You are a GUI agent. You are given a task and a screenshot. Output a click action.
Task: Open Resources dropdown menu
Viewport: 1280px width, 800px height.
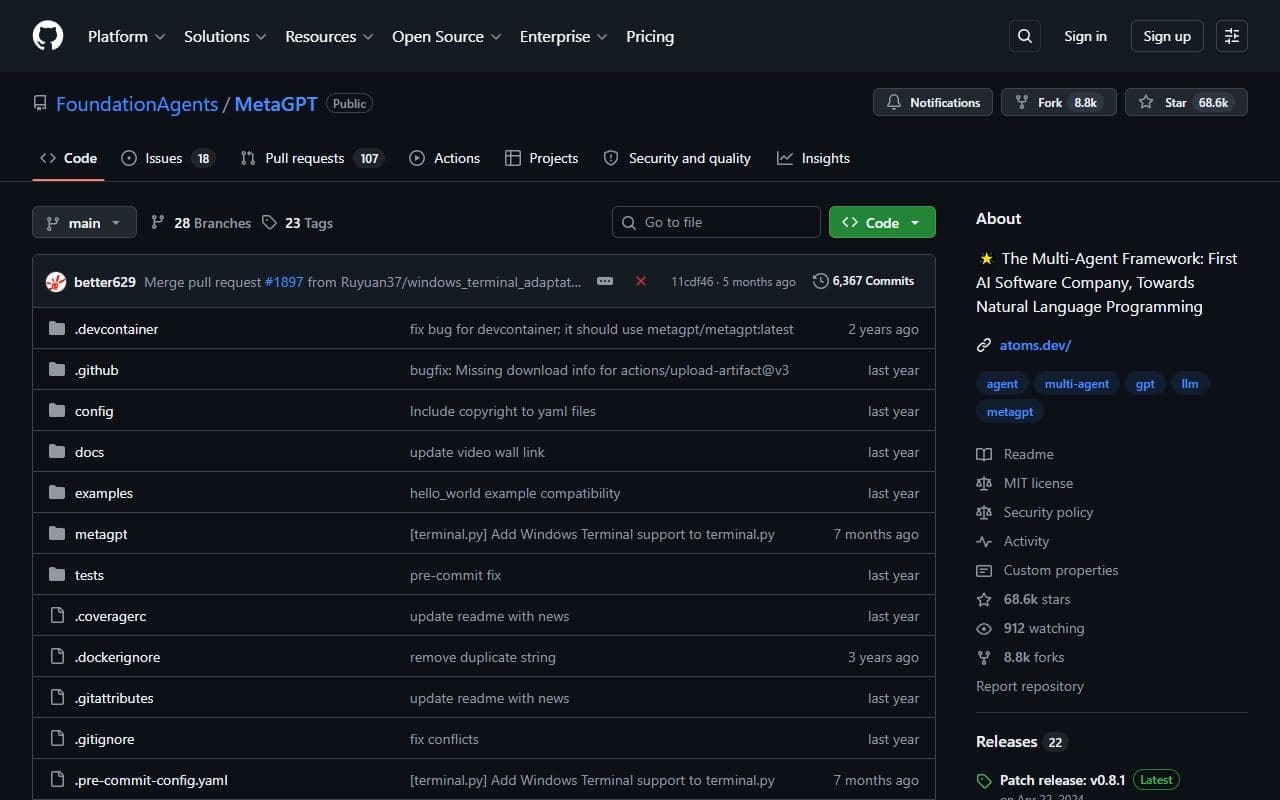pyautogui.click(x=329, y=36)
